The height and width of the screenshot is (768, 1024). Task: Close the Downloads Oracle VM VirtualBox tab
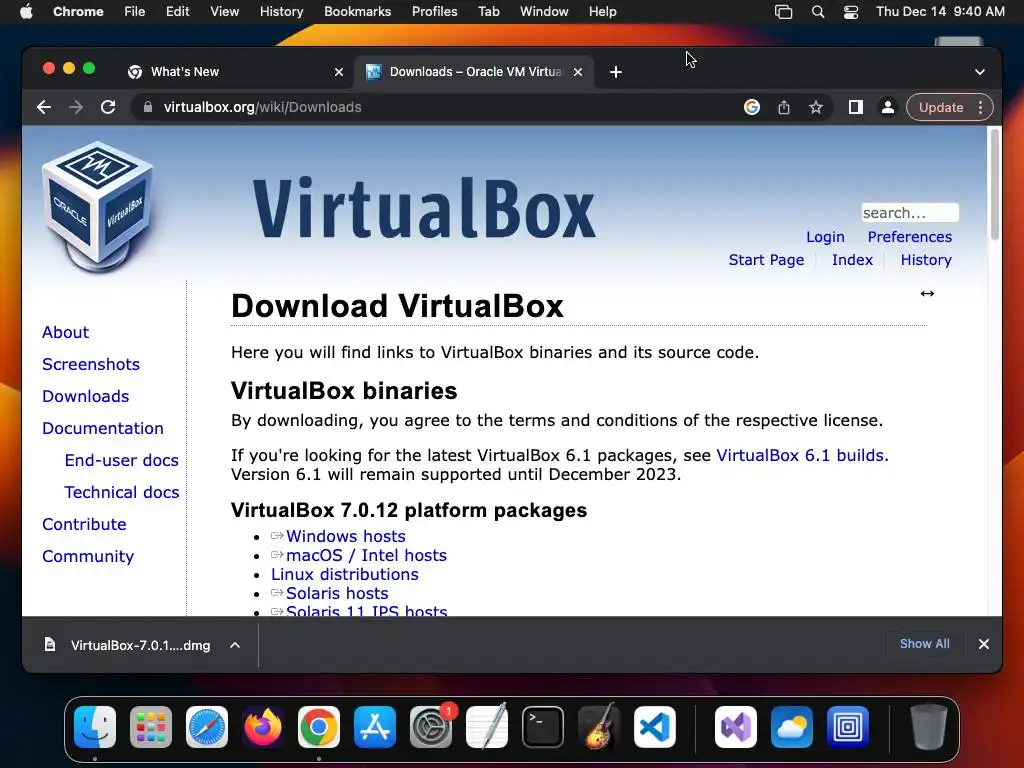click(577, 72)
